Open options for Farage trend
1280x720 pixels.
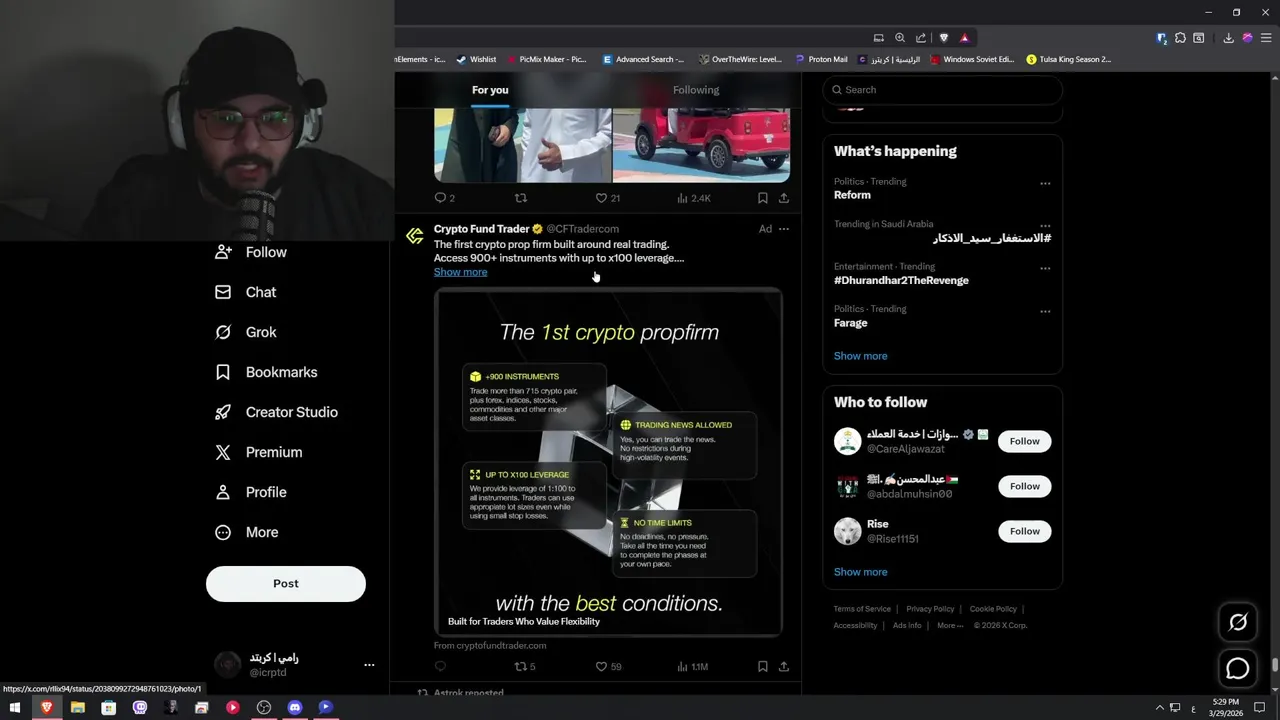(1045, 311)
